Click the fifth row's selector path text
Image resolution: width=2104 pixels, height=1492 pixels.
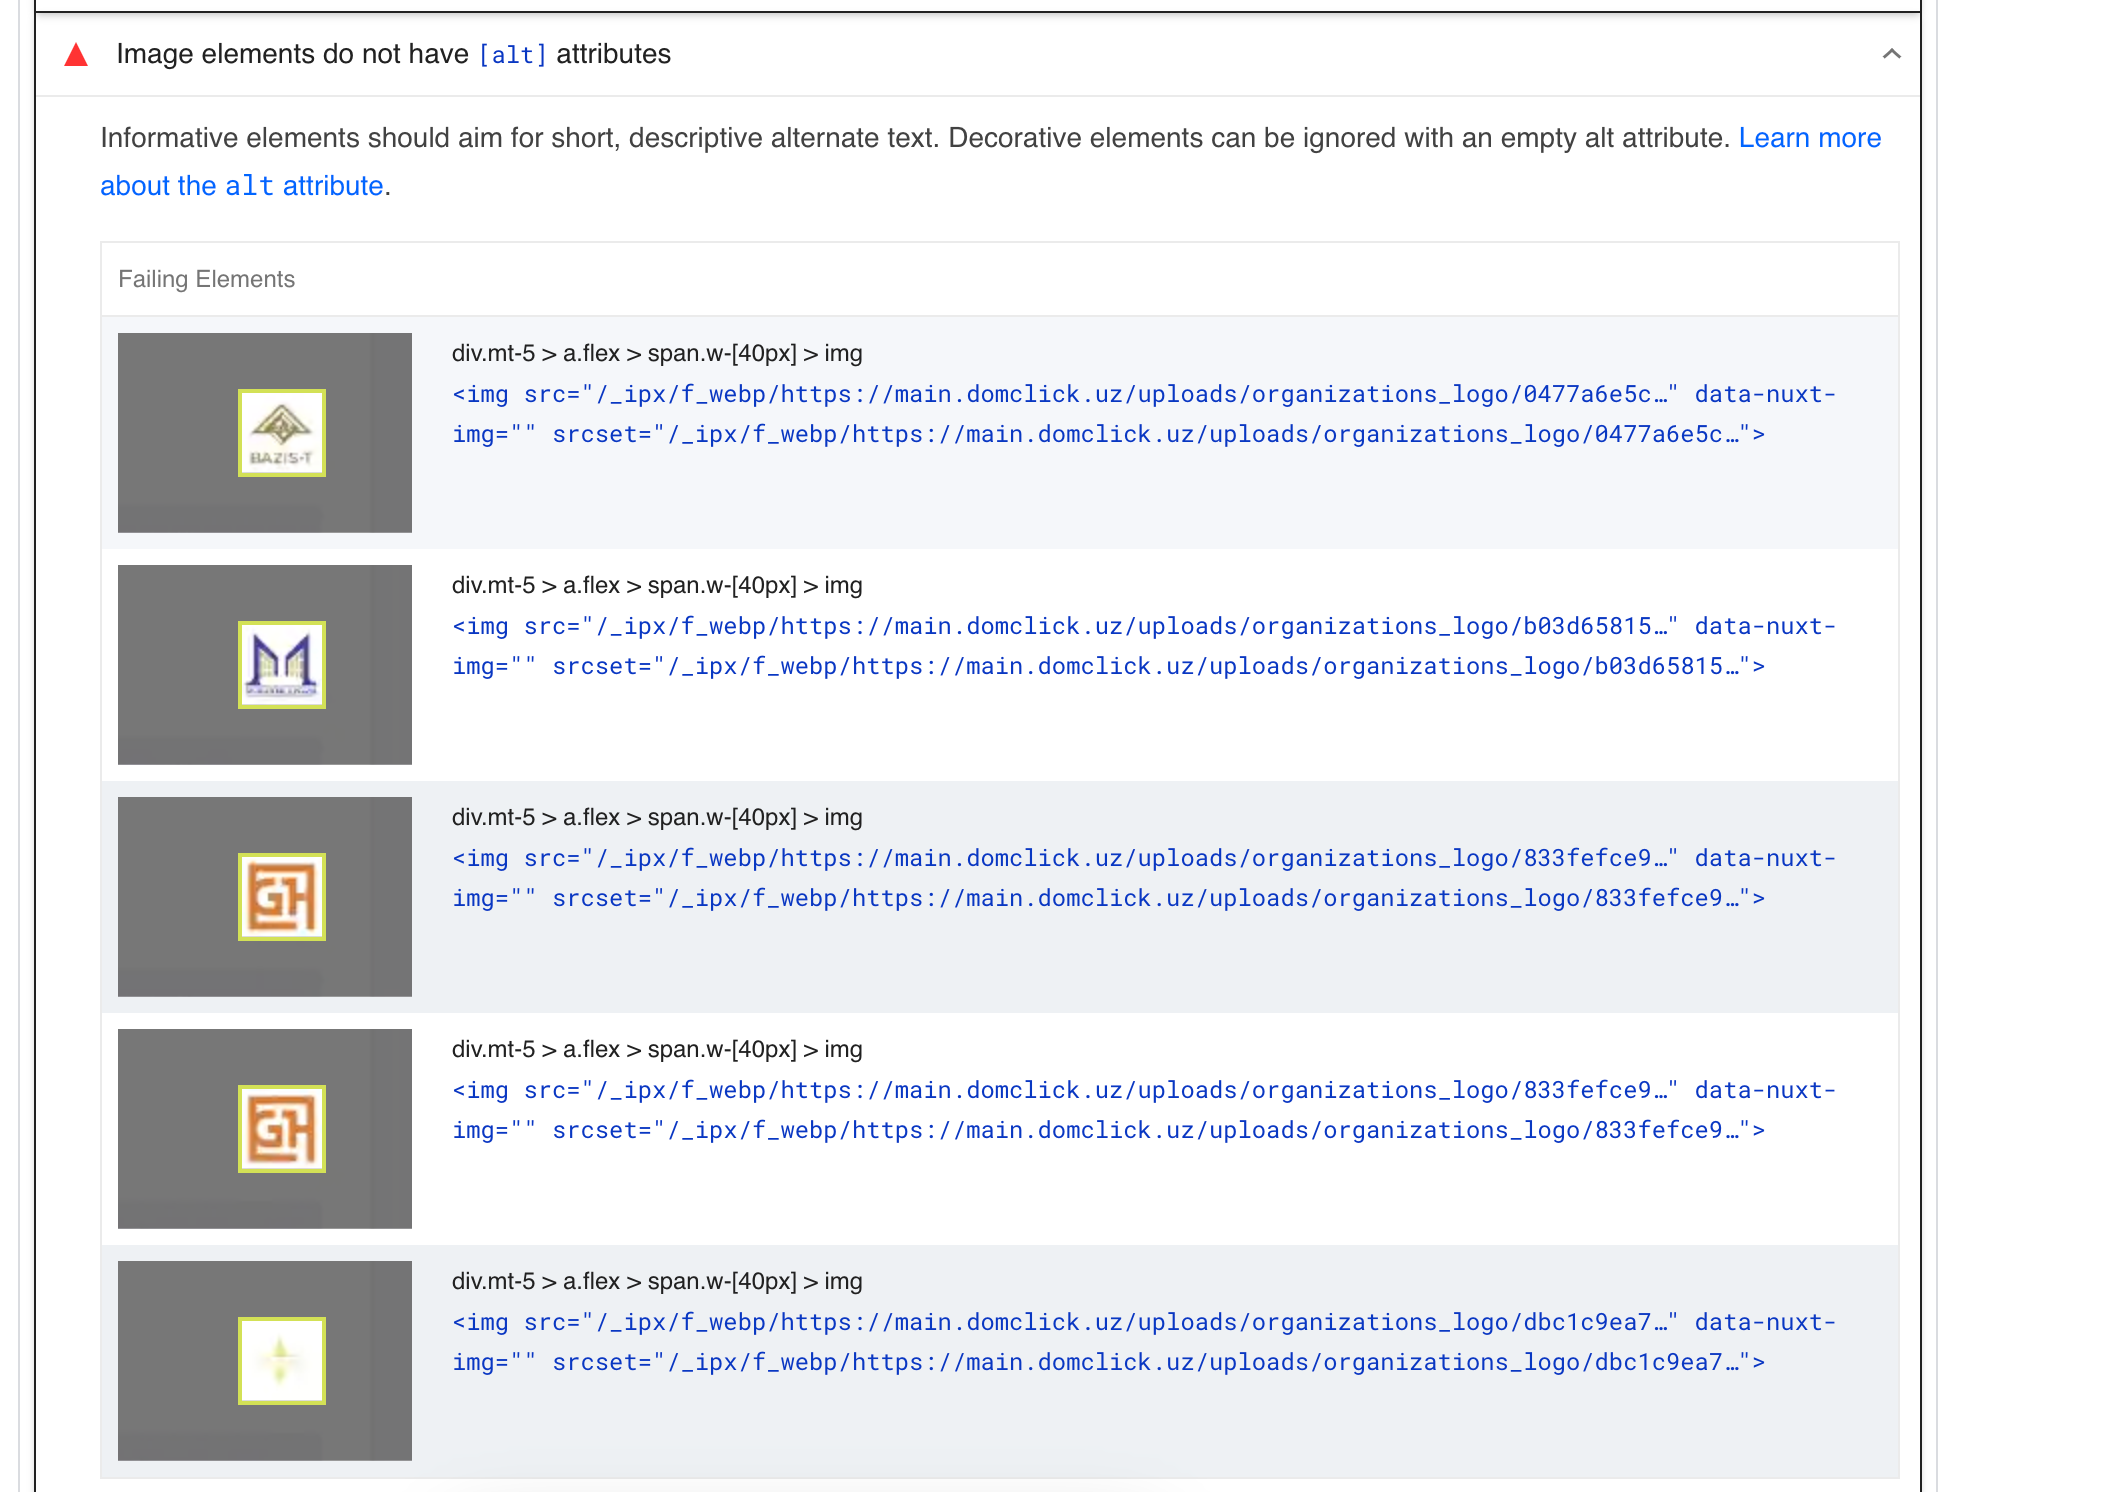(656, 1281)
